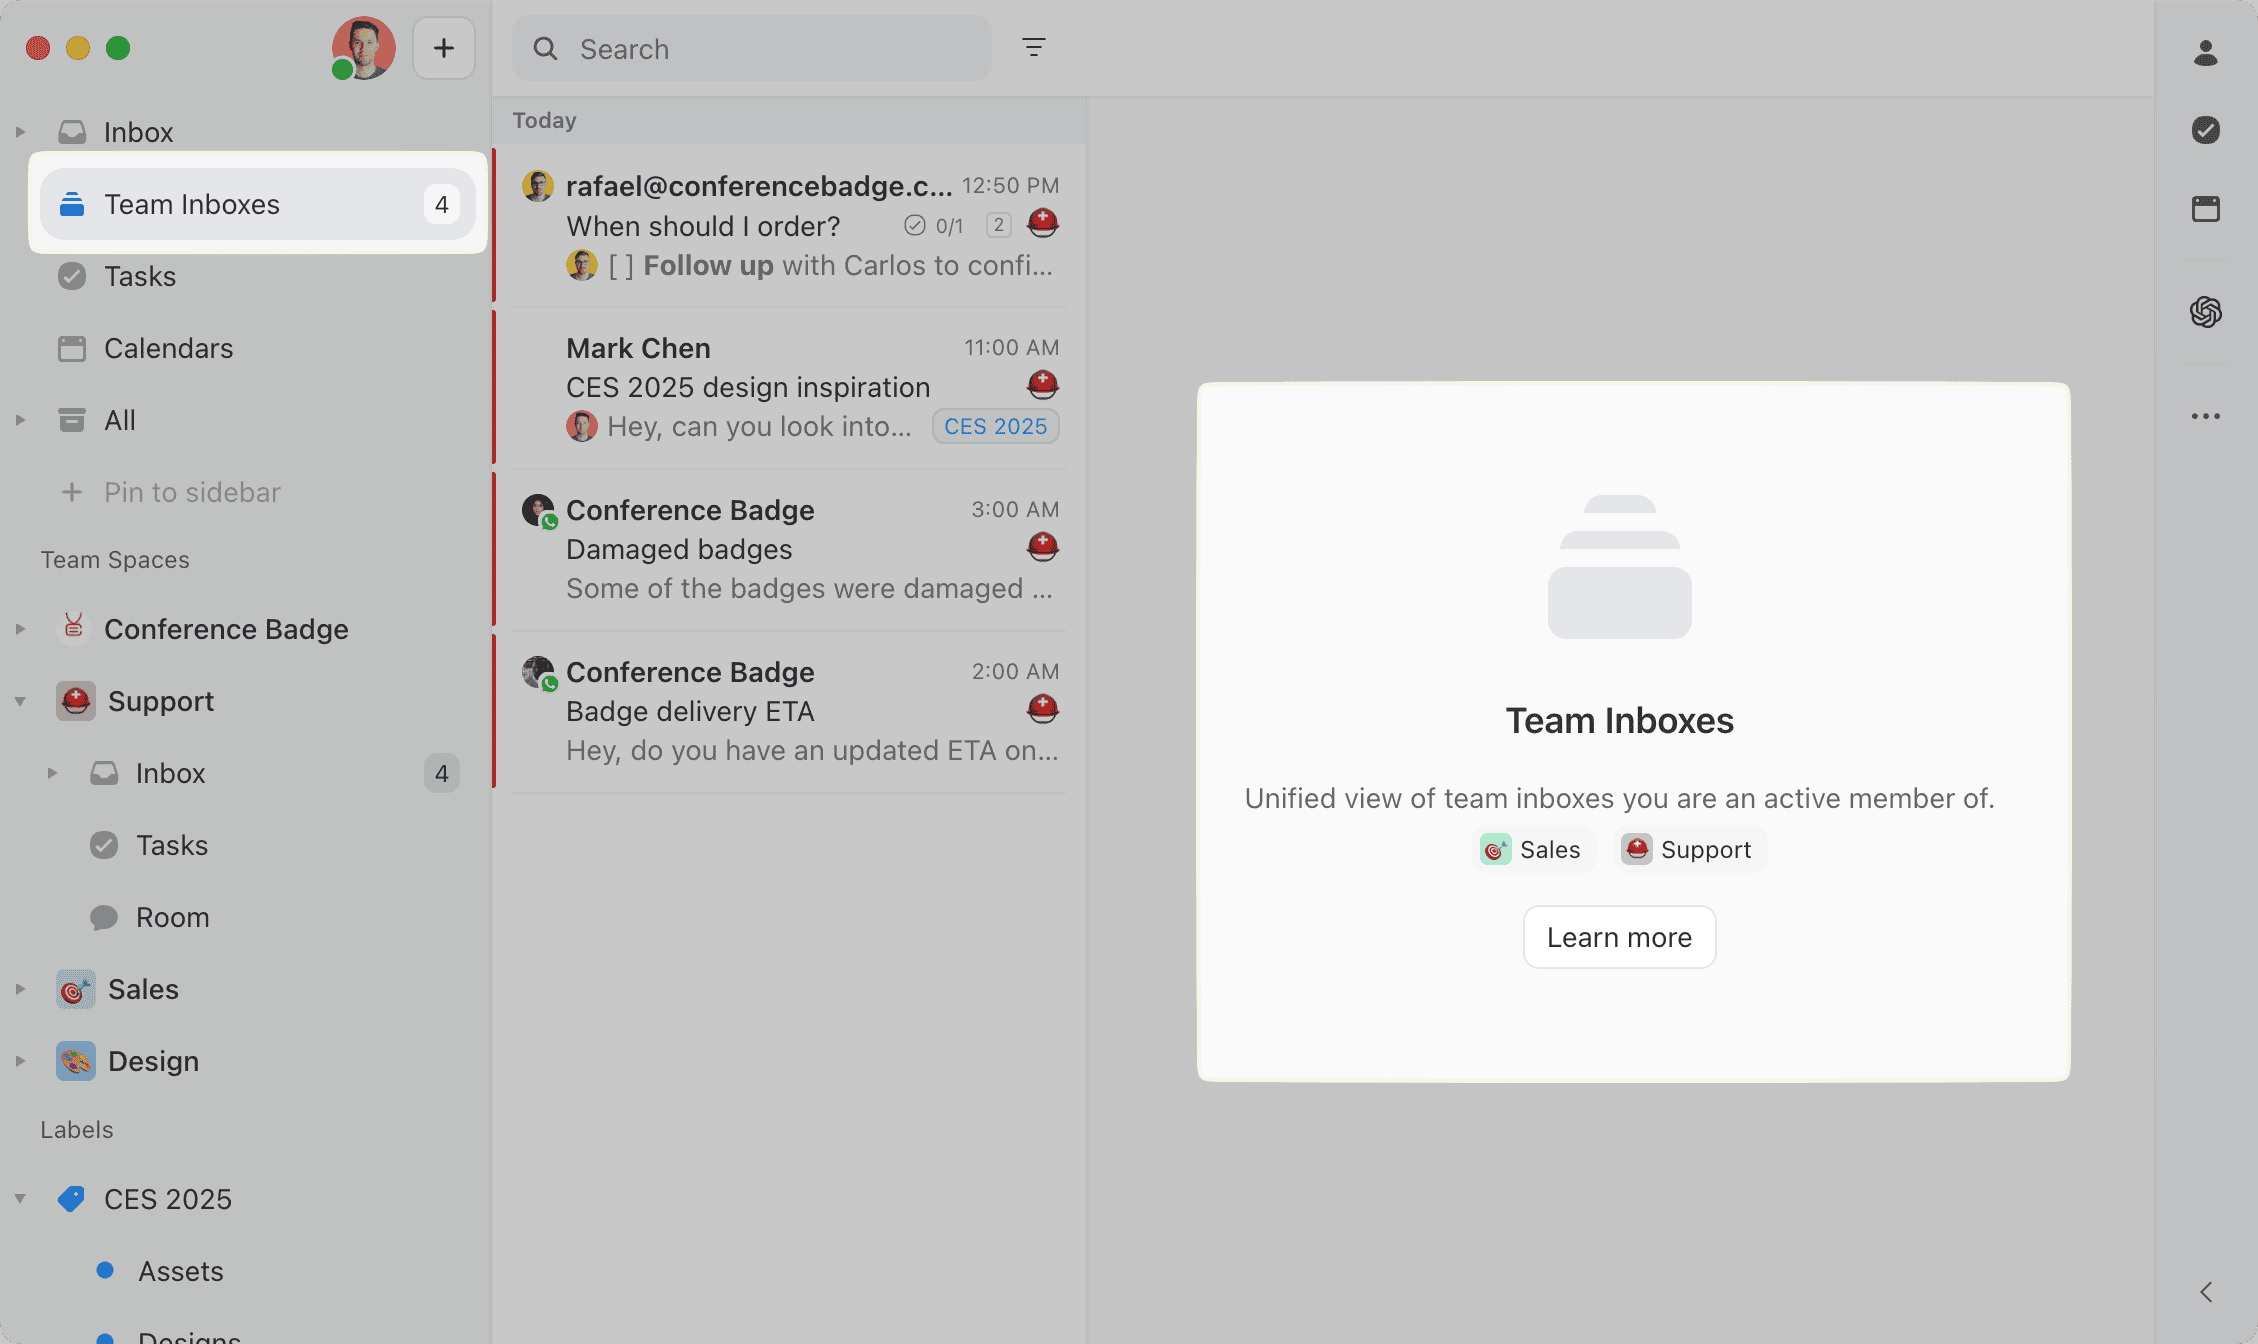The width and height of the screenshot is (2258, 1344).
Task: Click the CES 2025 label tag on Mark Chen email
Action: tap(994, 426)
